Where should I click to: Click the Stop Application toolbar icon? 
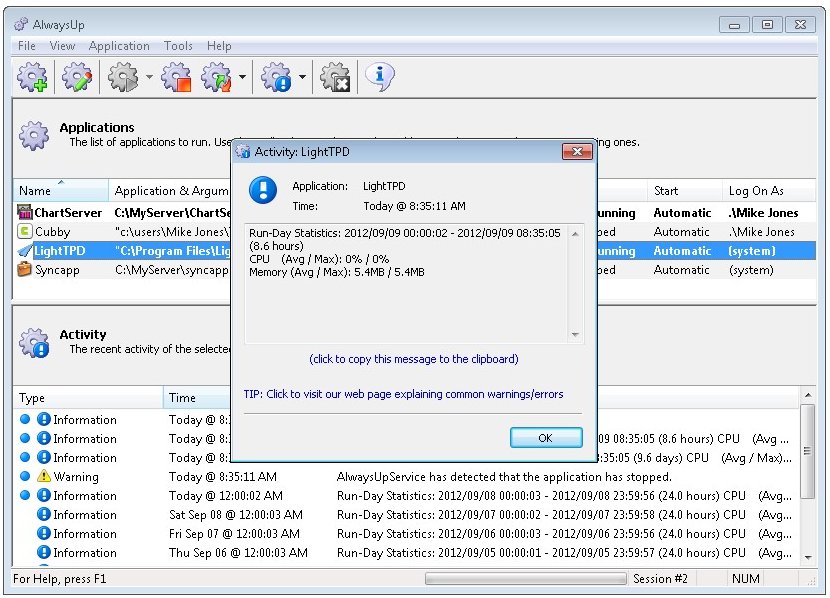175,77
